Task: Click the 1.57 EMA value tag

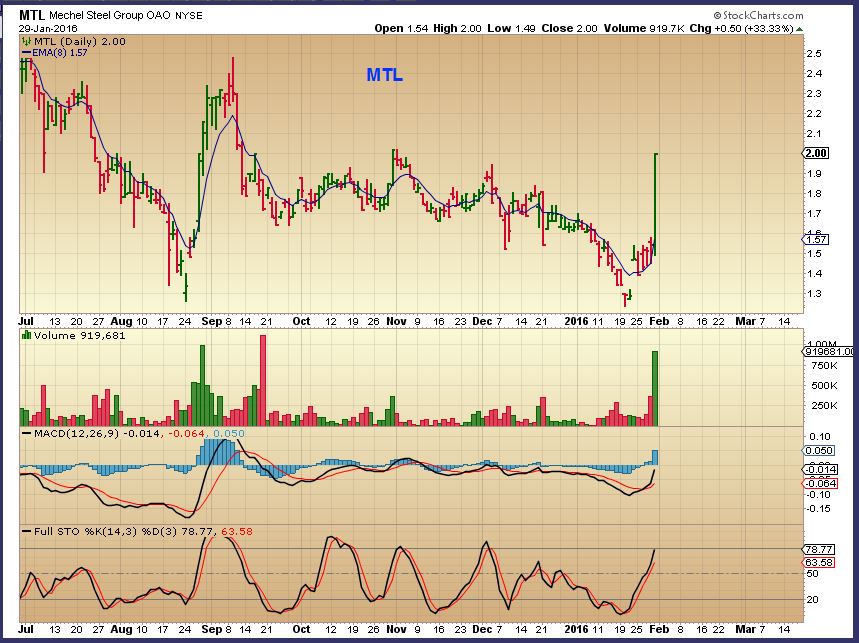Action: coord(816,239)
